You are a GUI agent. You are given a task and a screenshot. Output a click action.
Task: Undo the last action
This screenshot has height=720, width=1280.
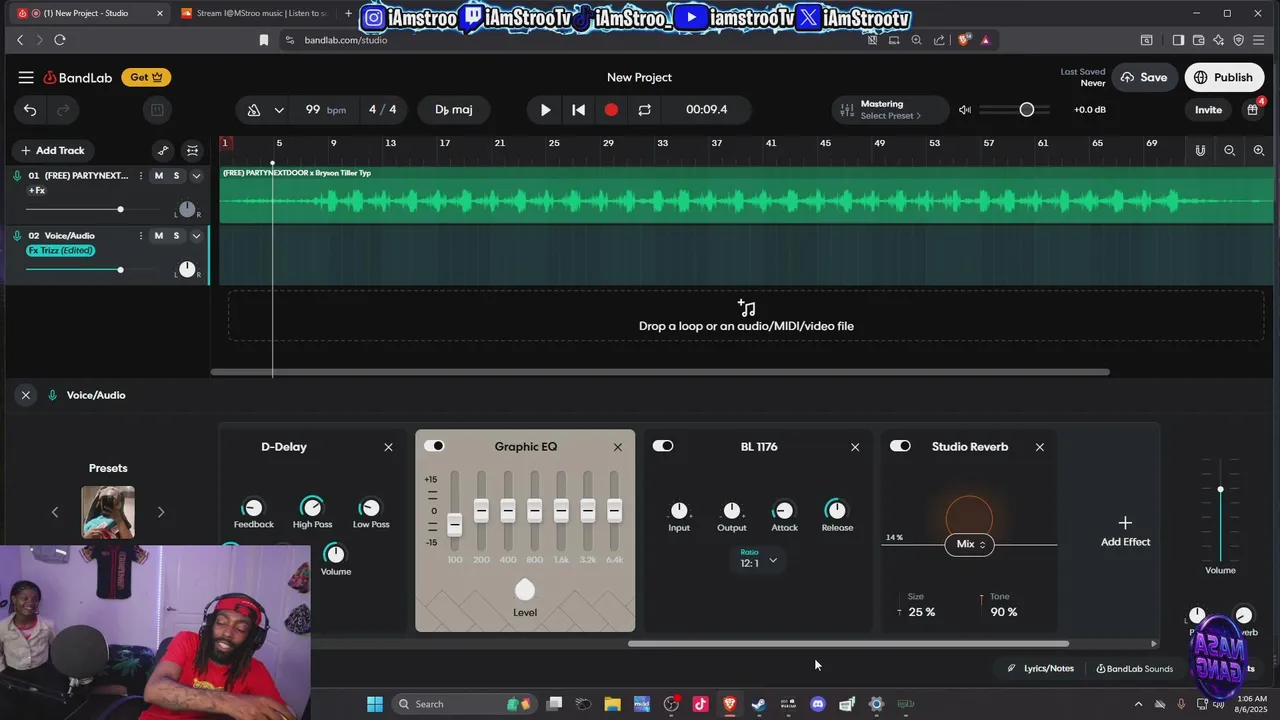click(30, 110)
